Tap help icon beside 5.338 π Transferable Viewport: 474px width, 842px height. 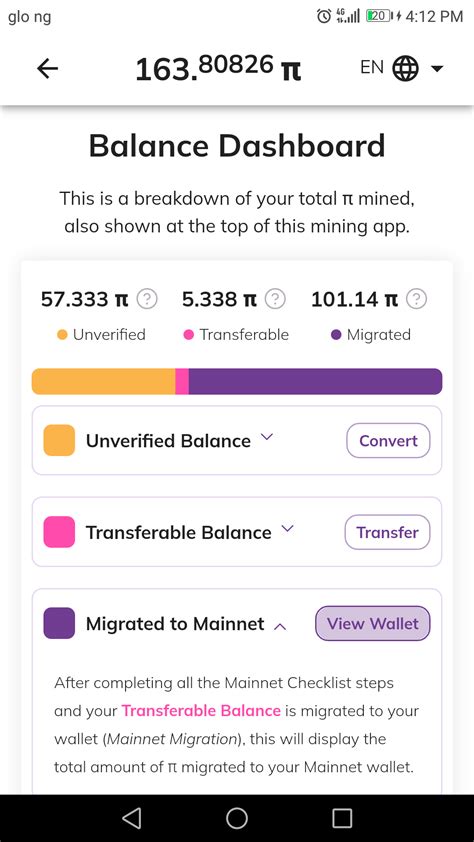275,299
